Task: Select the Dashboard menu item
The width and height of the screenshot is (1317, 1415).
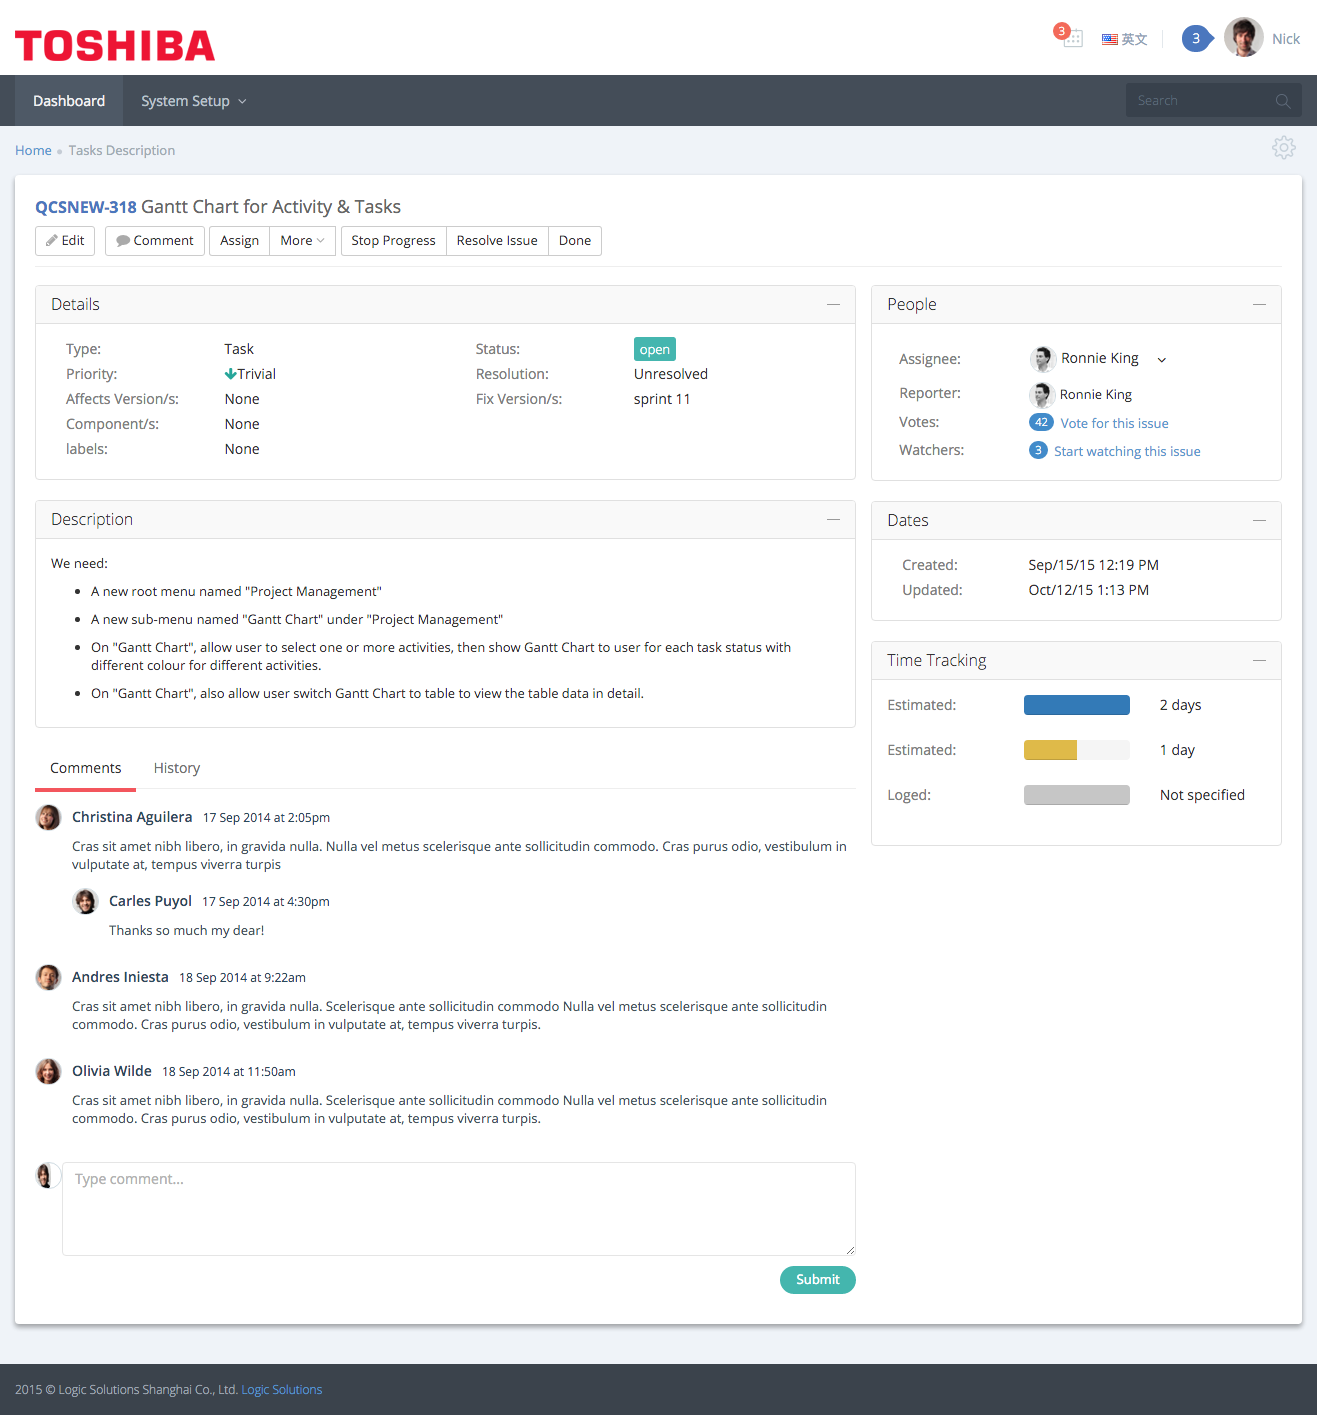Action: click(x=68, y=100)
